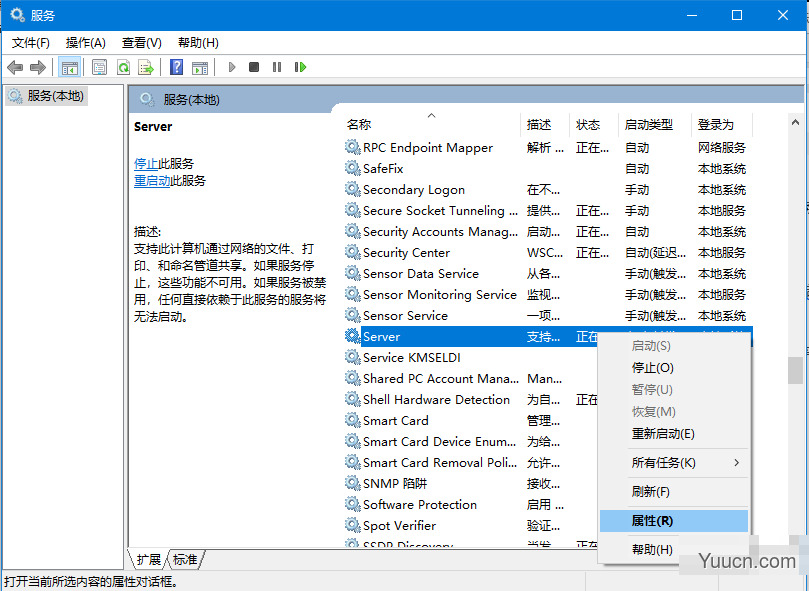Click the Restart Service toolbar icon

click(x=300, y=67)
